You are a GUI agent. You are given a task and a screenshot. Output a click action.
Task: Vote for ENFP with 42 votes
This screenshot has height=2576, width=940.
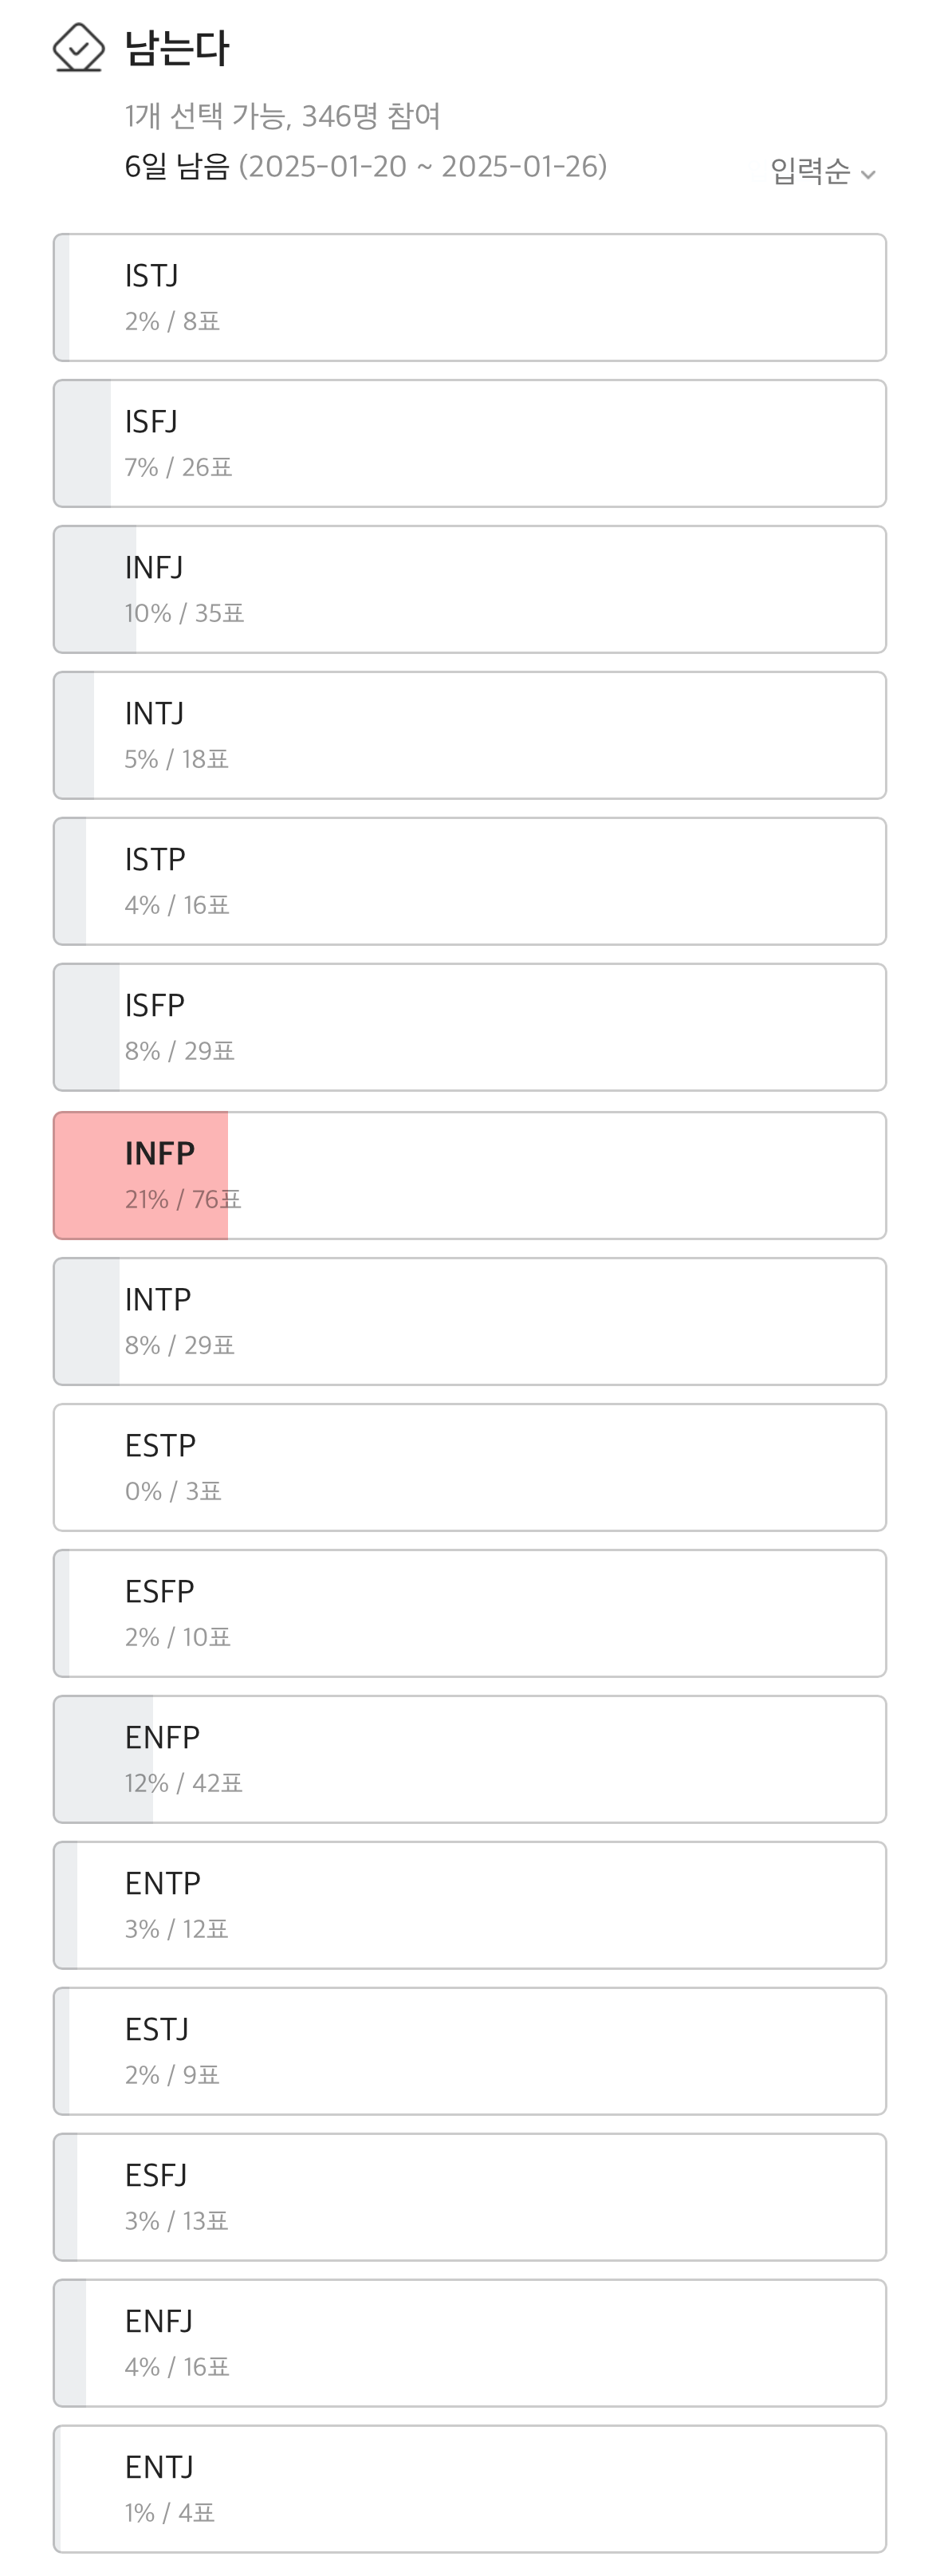(470, 1759)
